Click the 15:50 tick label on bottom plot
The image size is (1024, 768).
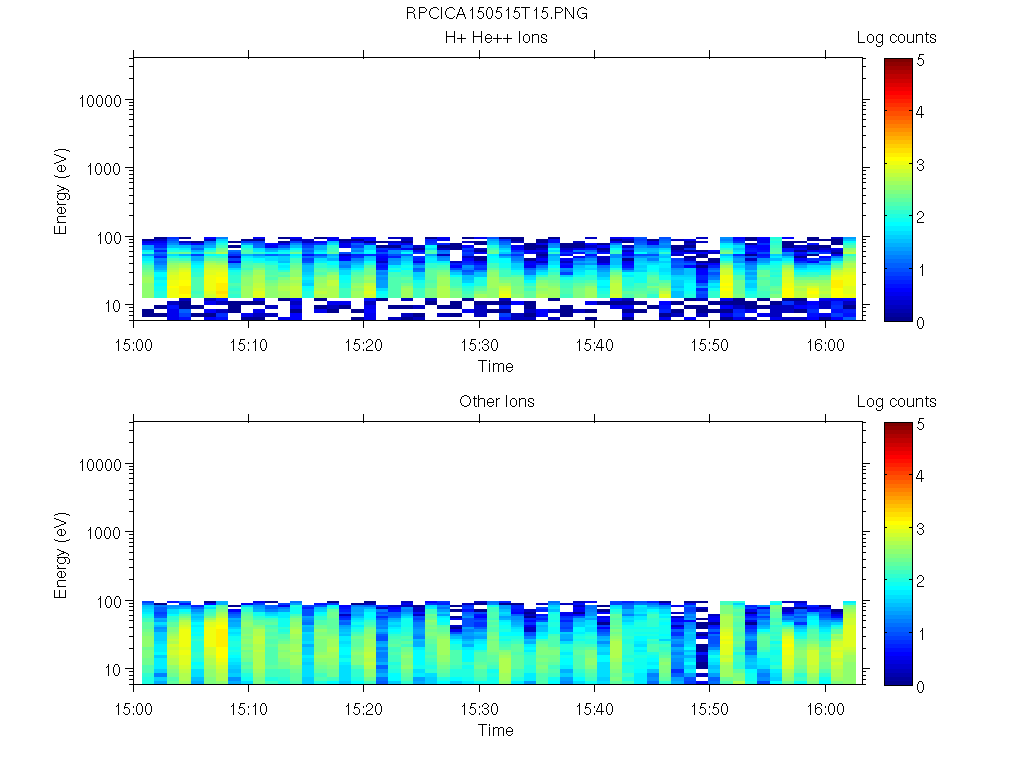(710, 709)
